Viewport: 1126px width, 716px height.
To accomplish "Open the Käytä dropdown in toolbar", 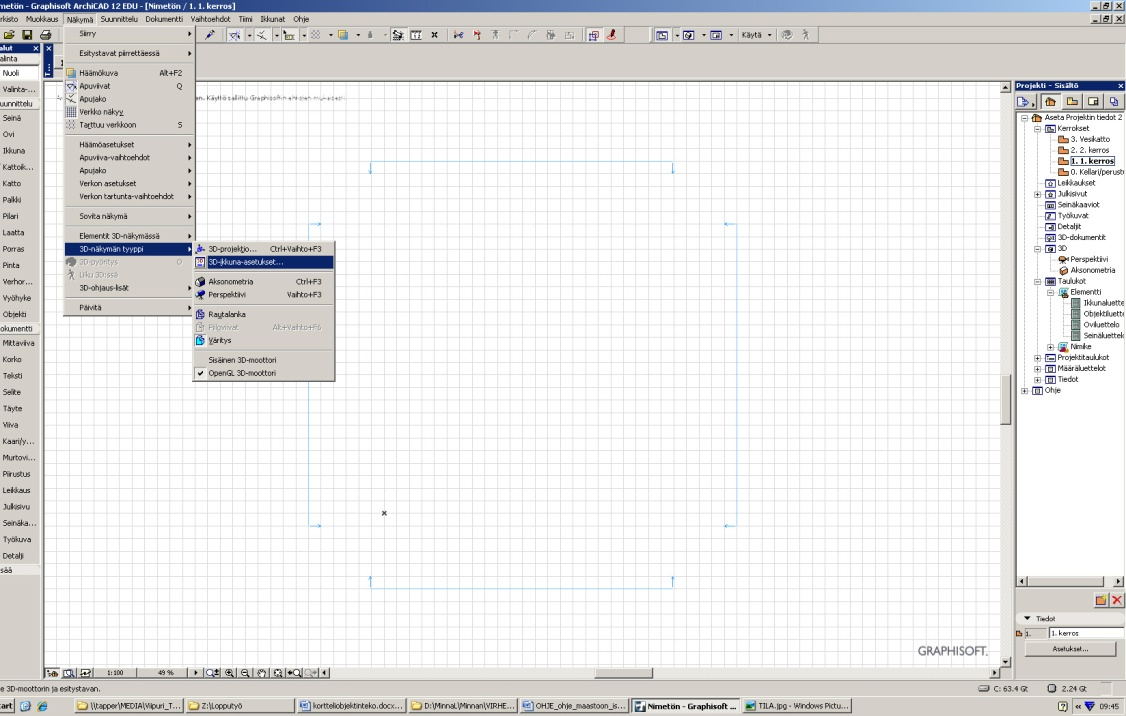I will [756, 34].
